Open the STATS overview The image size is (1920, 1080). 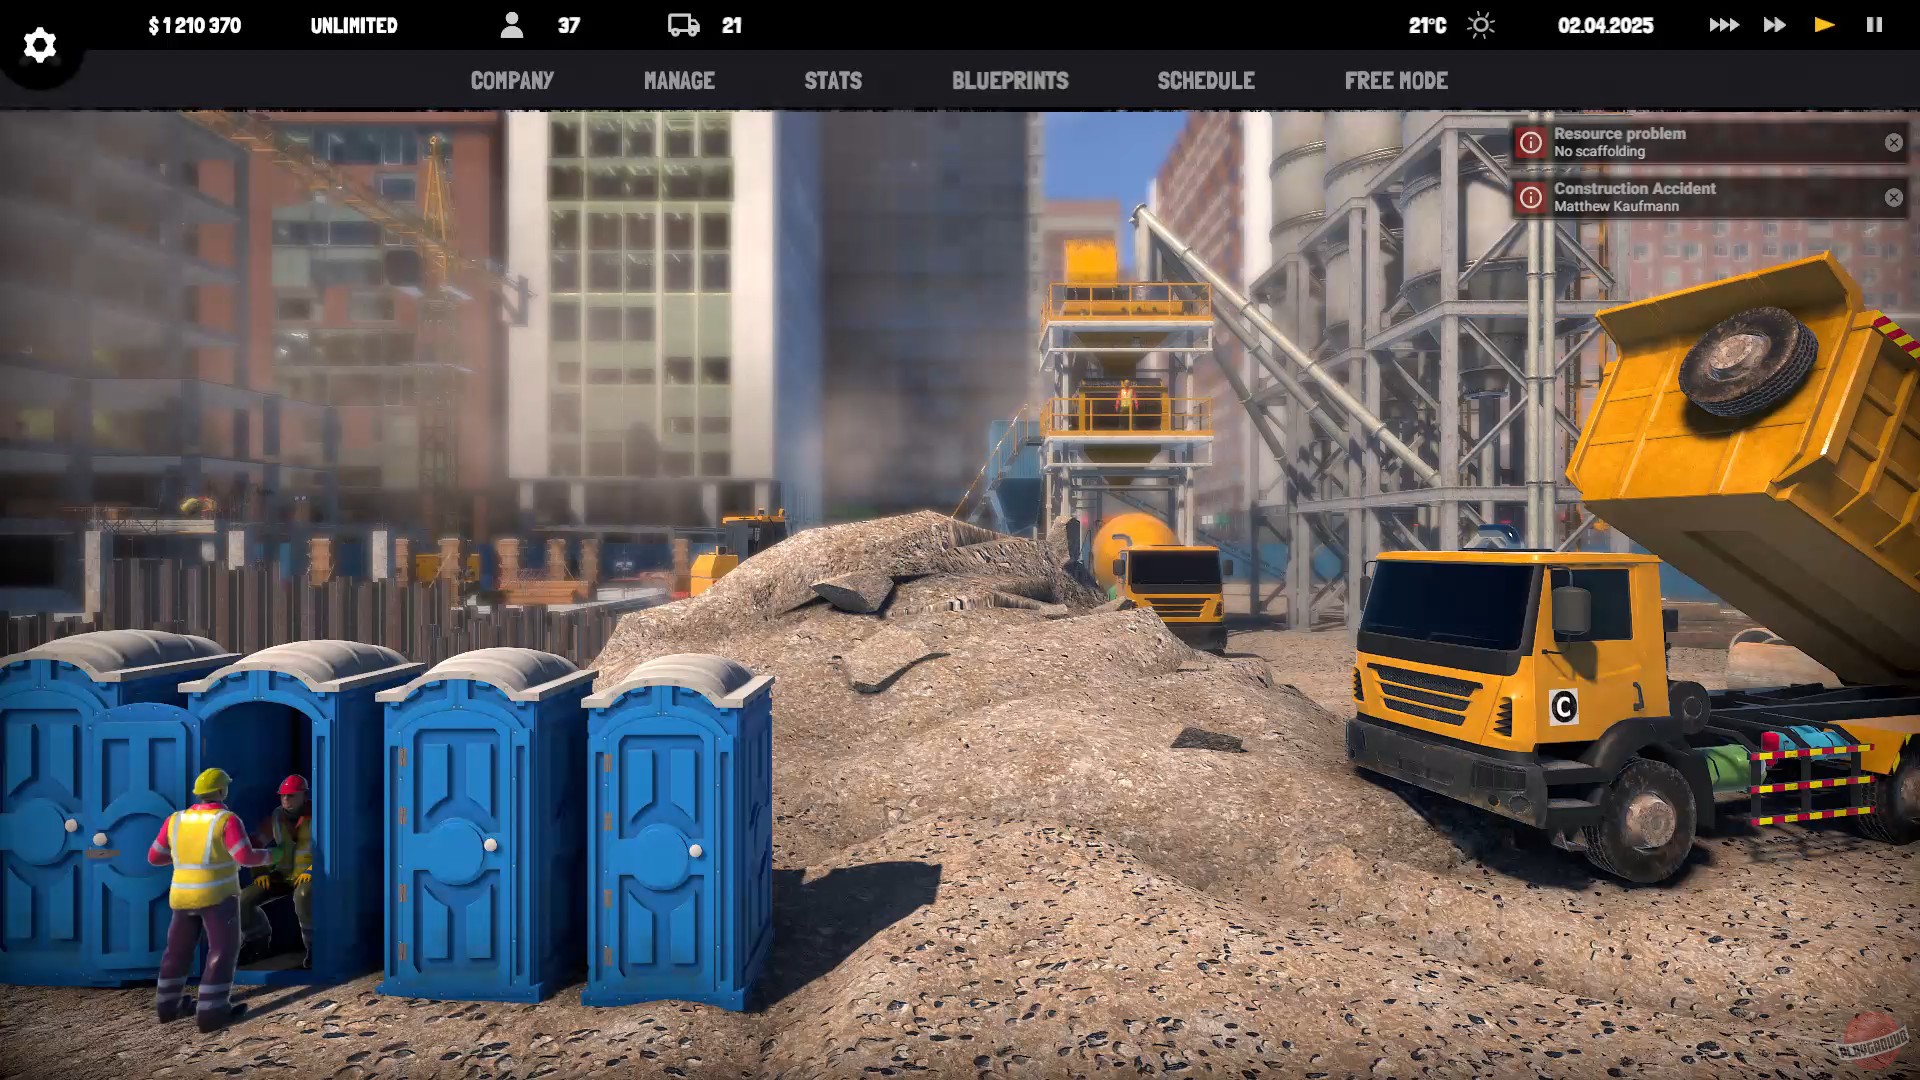tap(833, 81)
